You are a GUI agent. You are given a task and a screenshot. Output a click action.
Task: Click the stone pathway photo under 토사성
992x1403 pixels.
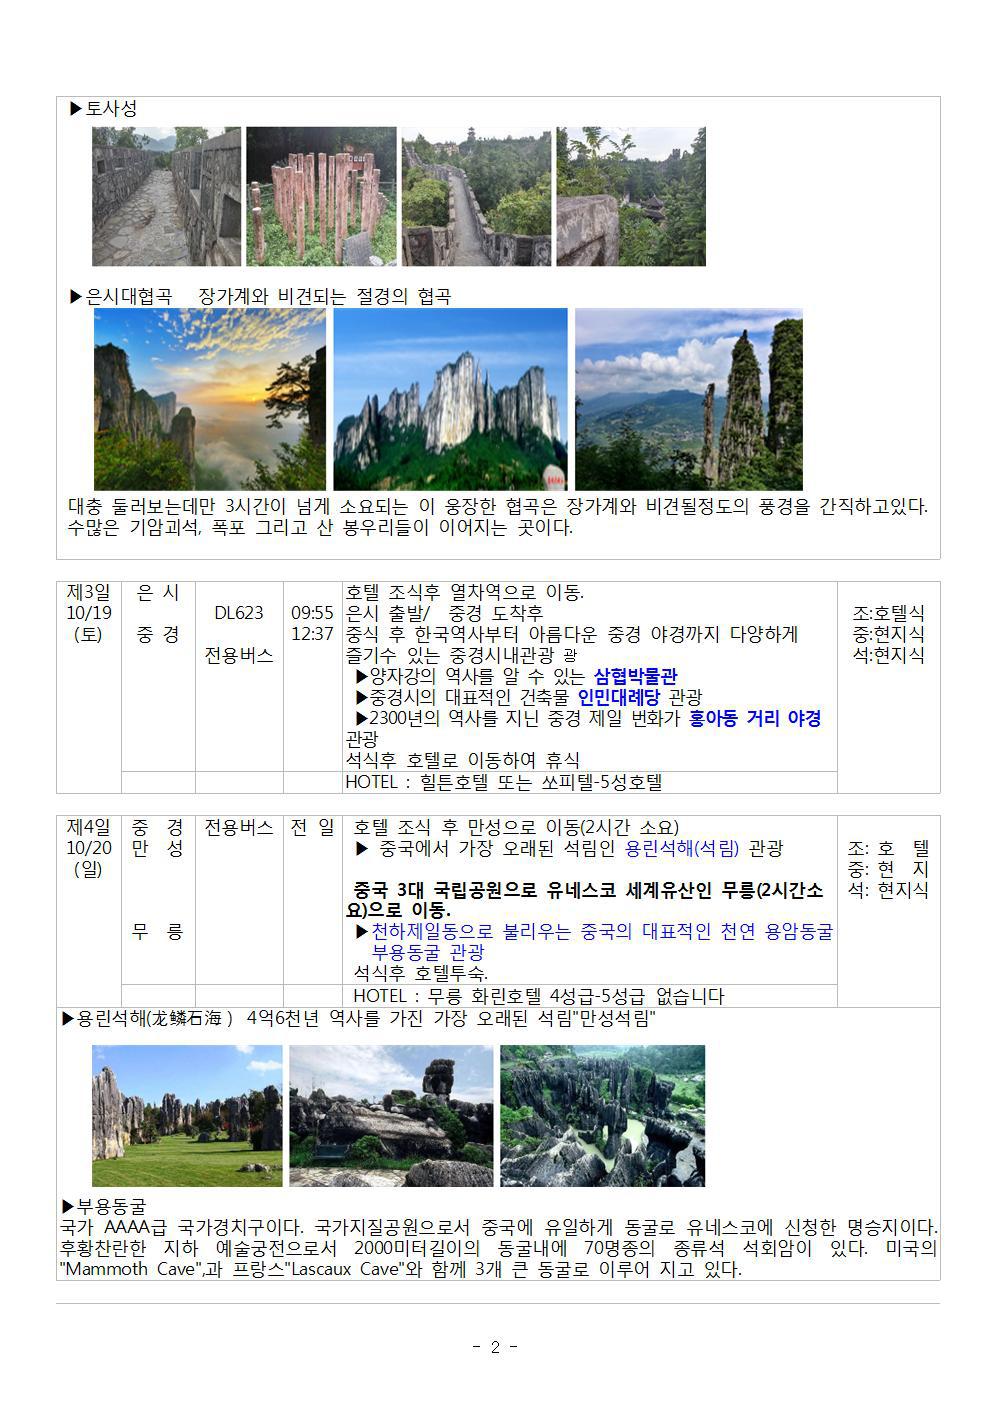pos(166,196)
